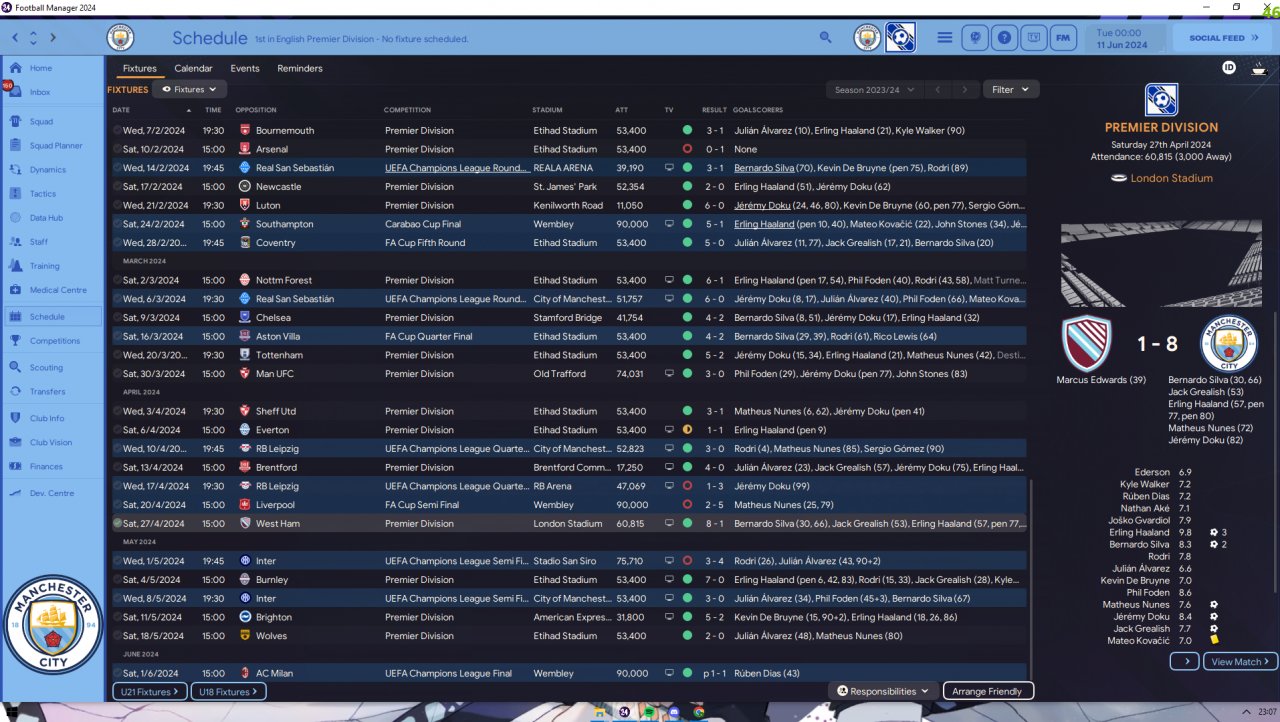Screen dimensions: 1280x722
Task: Select the row circle for the Everton fixture
Action: point(117,430)
